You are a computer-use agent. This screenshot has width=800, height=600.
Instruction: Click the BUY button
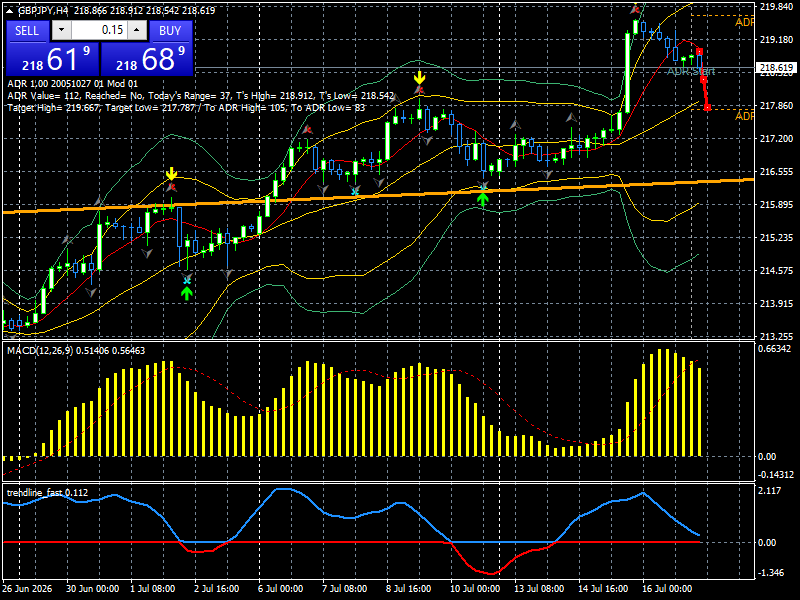pos(170,31)
